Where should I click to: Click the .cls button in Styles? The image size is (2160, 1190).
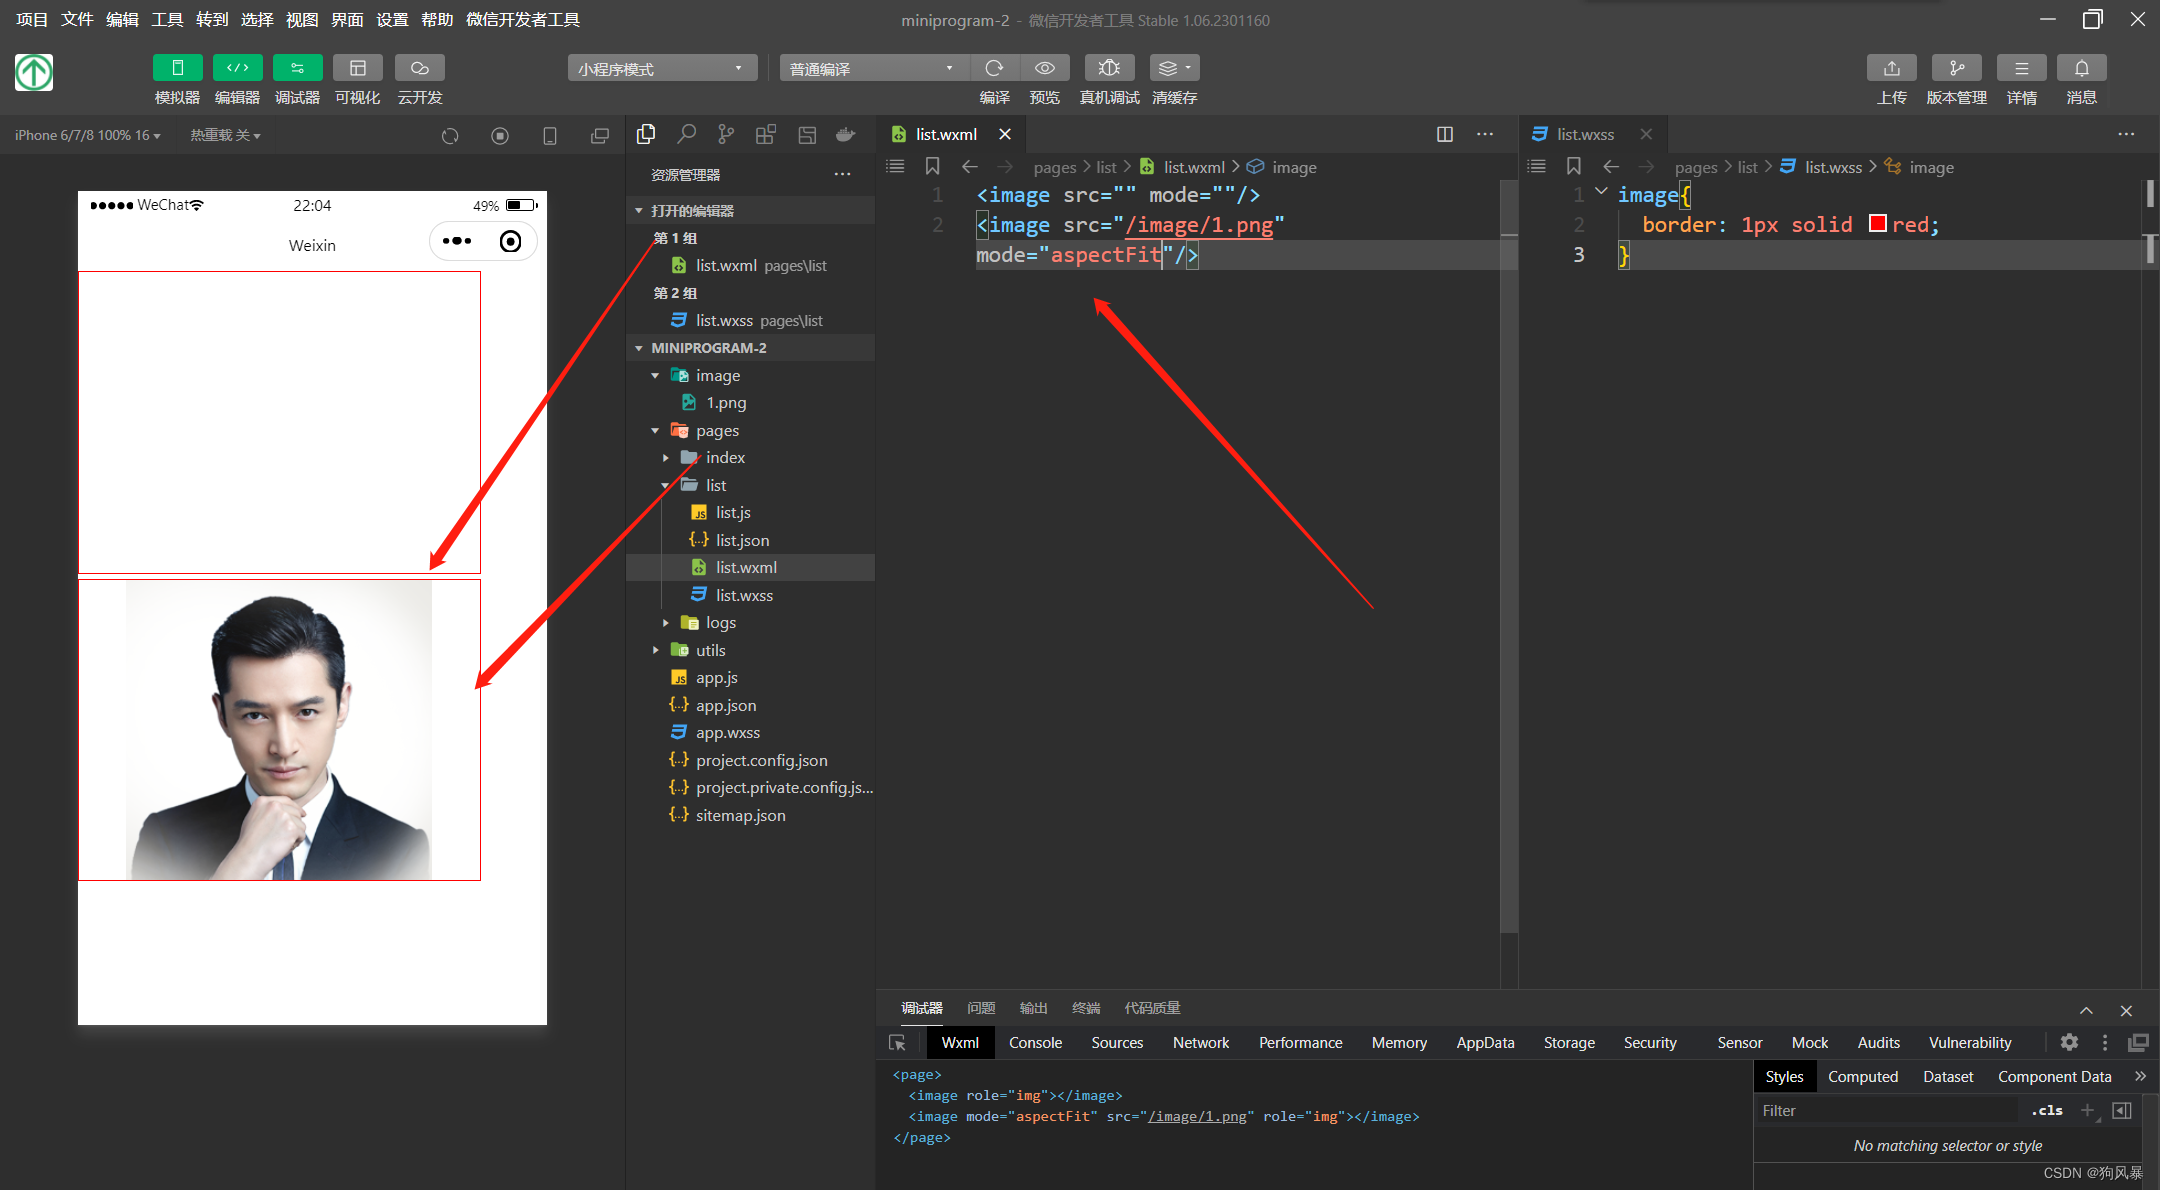tap(2047, 1110)
